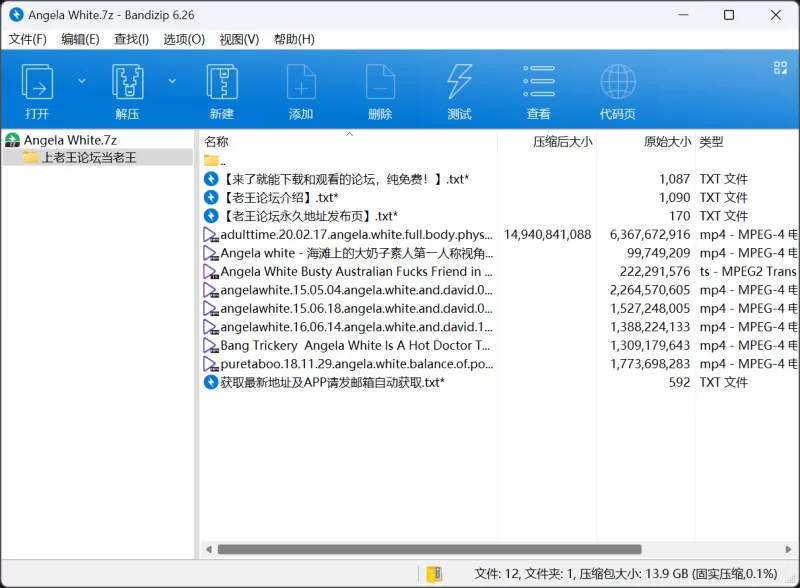Screen dimensions: 800x588
Task: Click the grid layout icon in the toolbar corner
Action: coord(780,68)
